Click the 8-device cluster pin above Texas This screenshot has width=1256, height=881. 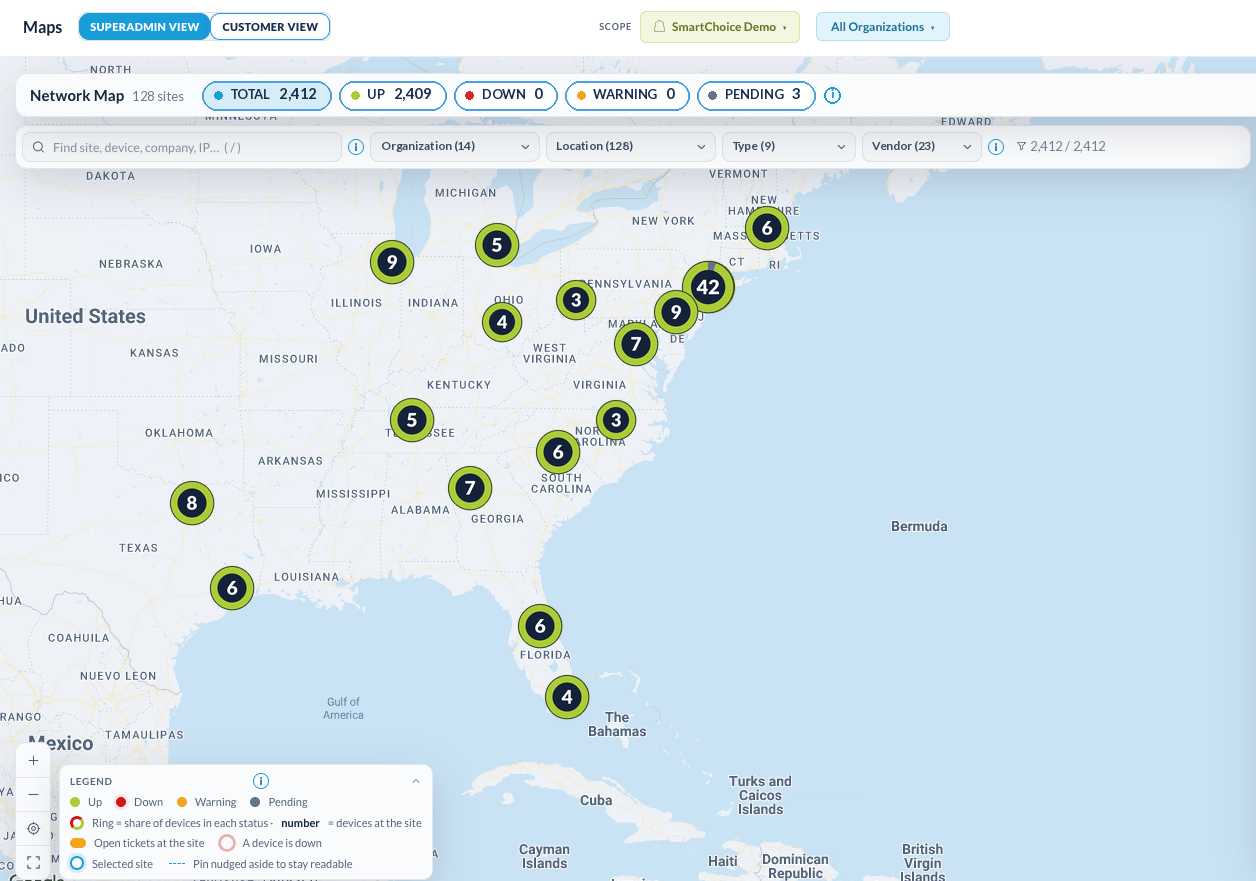(192, 503)
